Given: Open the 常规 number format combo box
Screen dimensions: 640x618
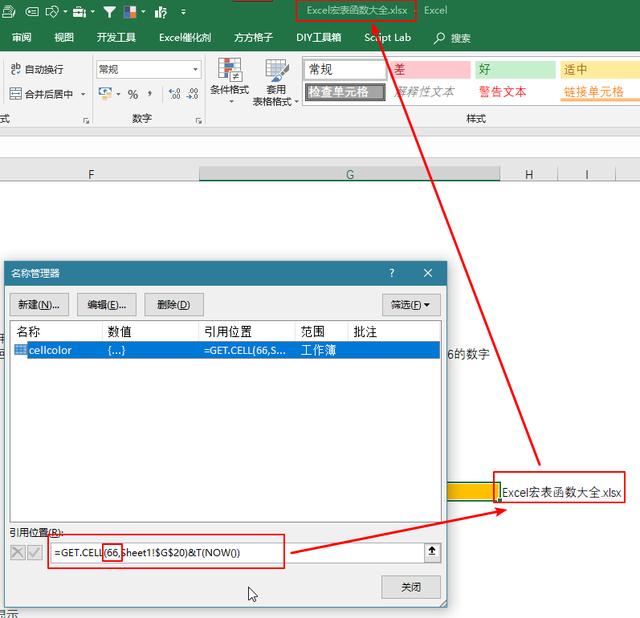Looking at the screenshot, I should pyautogui.click(x=148, y=69).
